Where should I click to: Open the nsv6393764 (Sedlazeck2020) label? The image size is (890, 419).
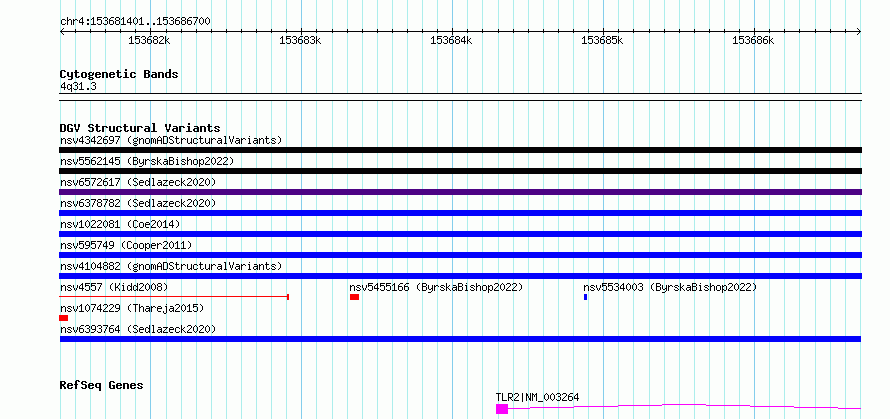138,329
